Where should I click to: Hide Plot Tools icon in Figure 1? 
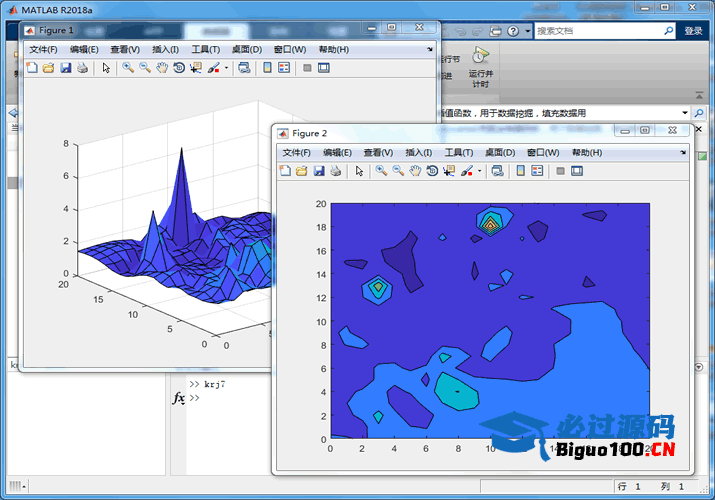307,68
